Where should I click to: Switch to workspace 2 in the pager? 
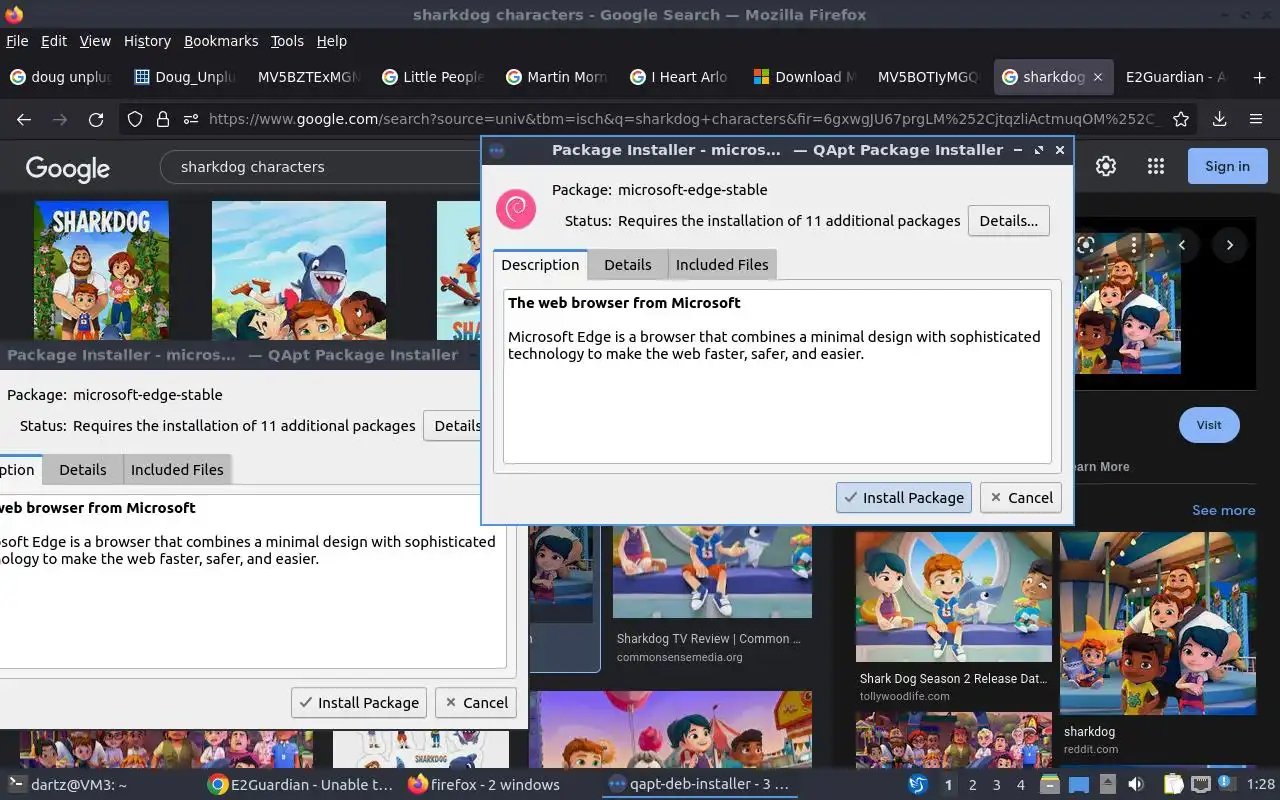(x=972, y=785)
